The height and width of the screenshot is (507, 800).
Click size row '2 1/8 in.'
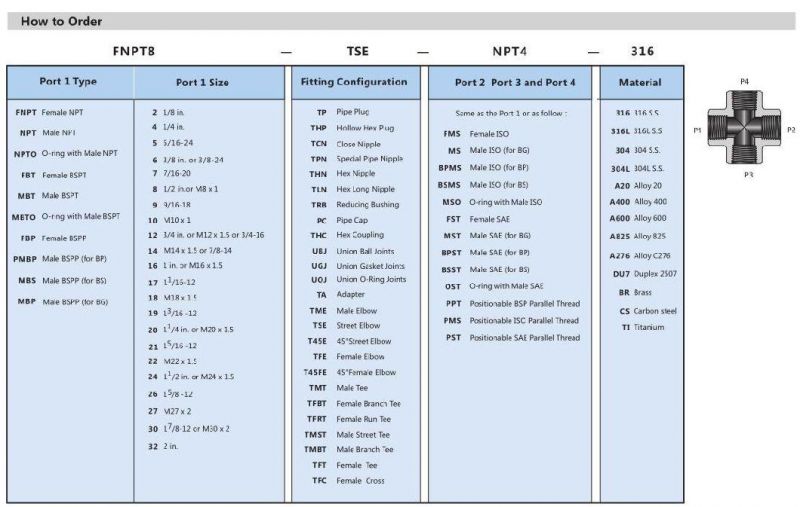168,112
